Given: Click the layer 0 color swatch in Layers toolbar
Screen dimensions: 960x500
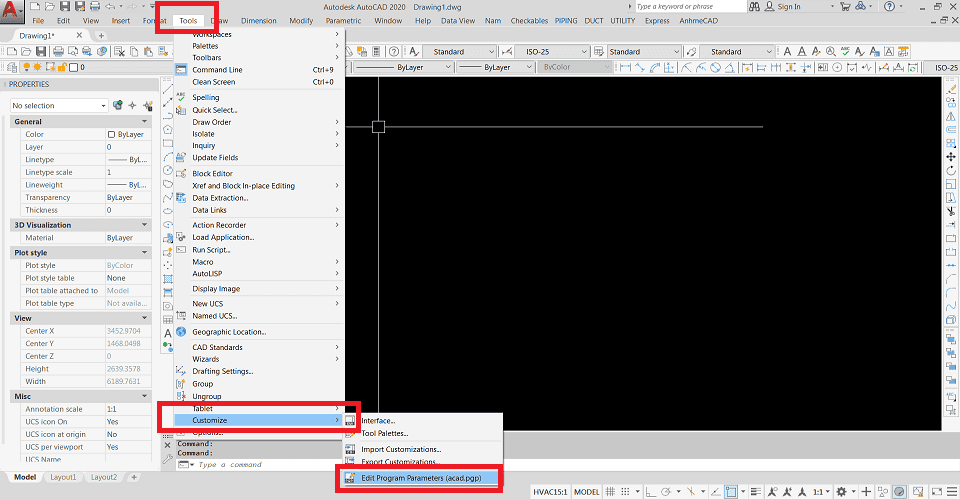Looking at the screenshot, I should coord(73,67).
